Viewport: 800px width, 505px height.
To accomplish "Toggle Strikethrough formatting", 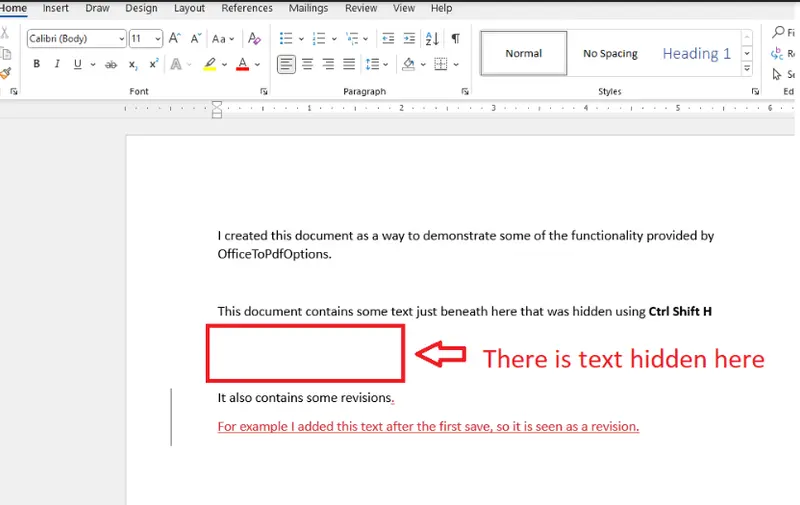I will (x=111, y=64).
